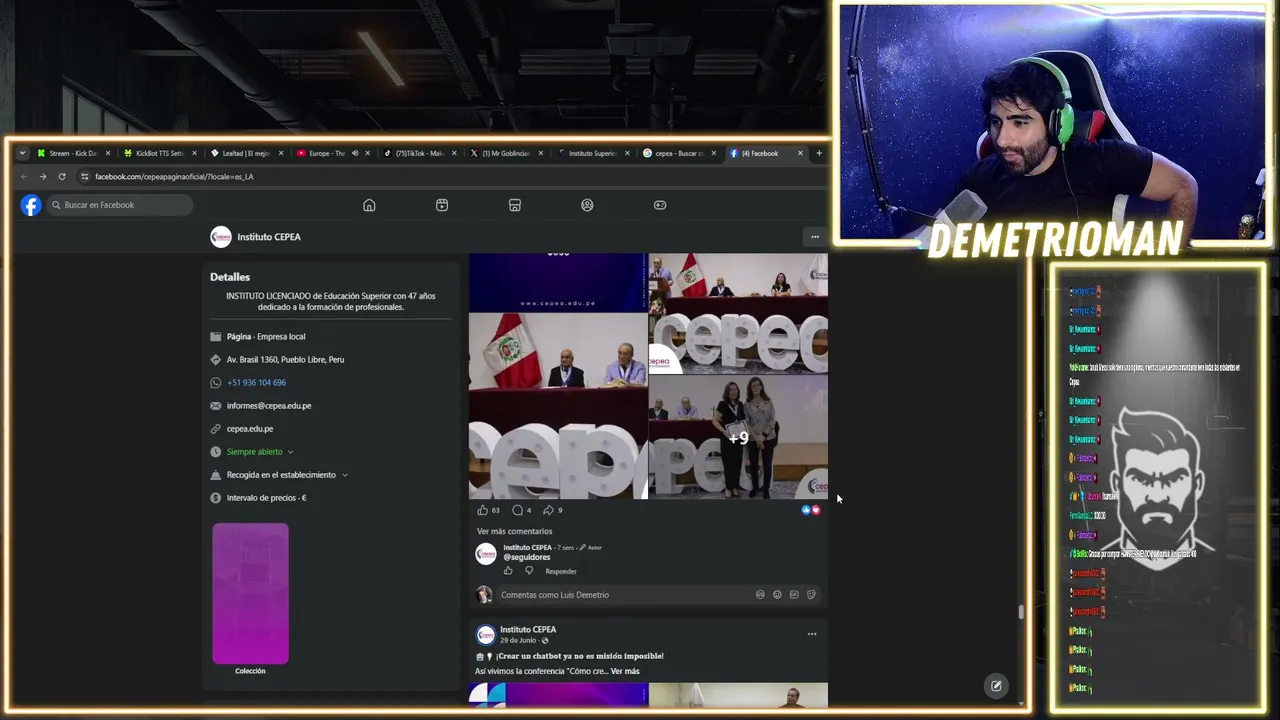Switch to the KickBot TTS Settings tab
1280x720 pixels.
(159, 153)
